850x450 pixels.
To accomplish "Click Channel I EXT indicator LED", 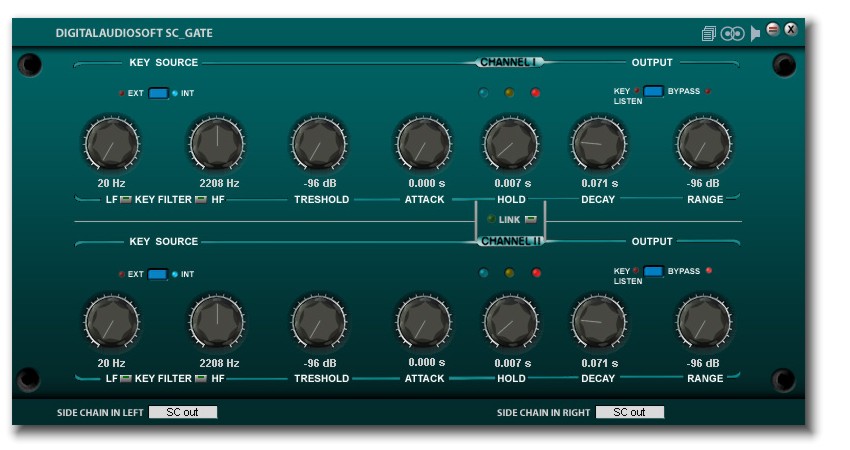I will (122, 93).
